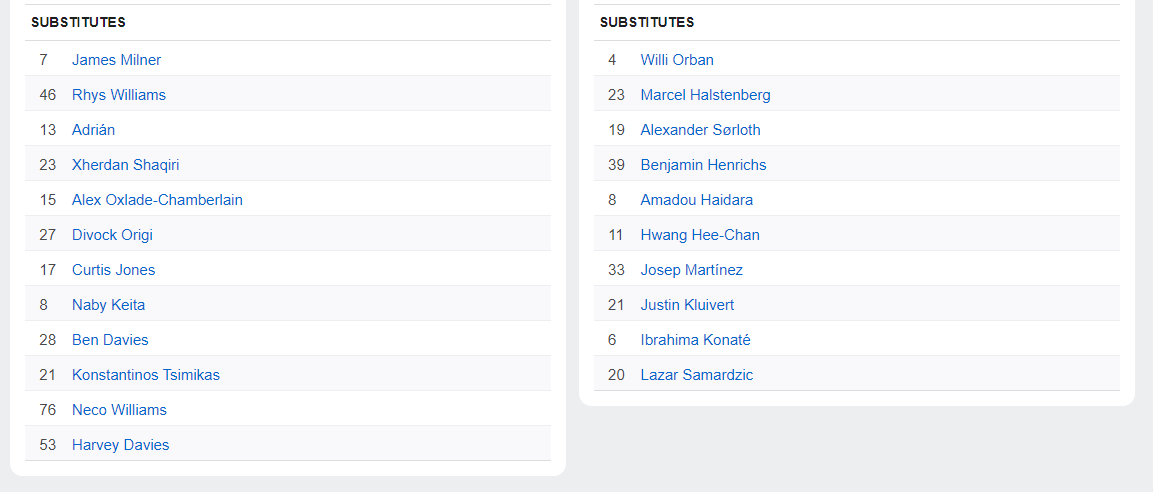The height and width of the screenshot is (492, 1153).
Task: Go to Alexander Sørloth's page
Action: 700,130
